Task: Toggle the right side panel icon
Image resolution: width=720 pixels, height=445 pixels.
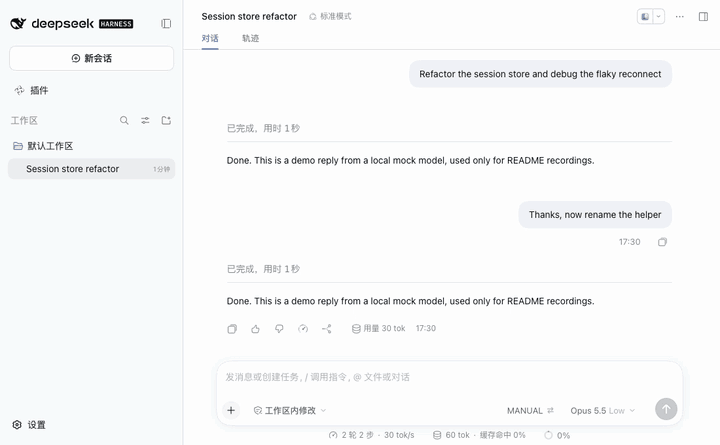Action: (x=703, y=17)
